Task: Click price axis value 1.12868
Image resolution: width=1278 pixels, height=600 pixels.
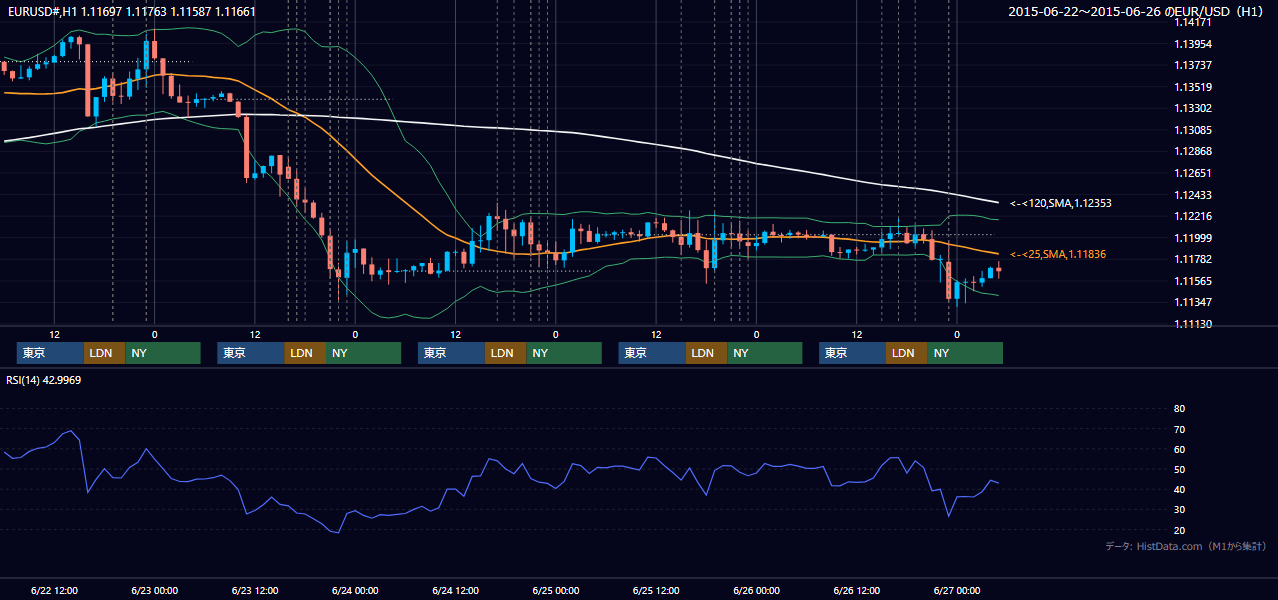Action: [x=1193, y=151]
